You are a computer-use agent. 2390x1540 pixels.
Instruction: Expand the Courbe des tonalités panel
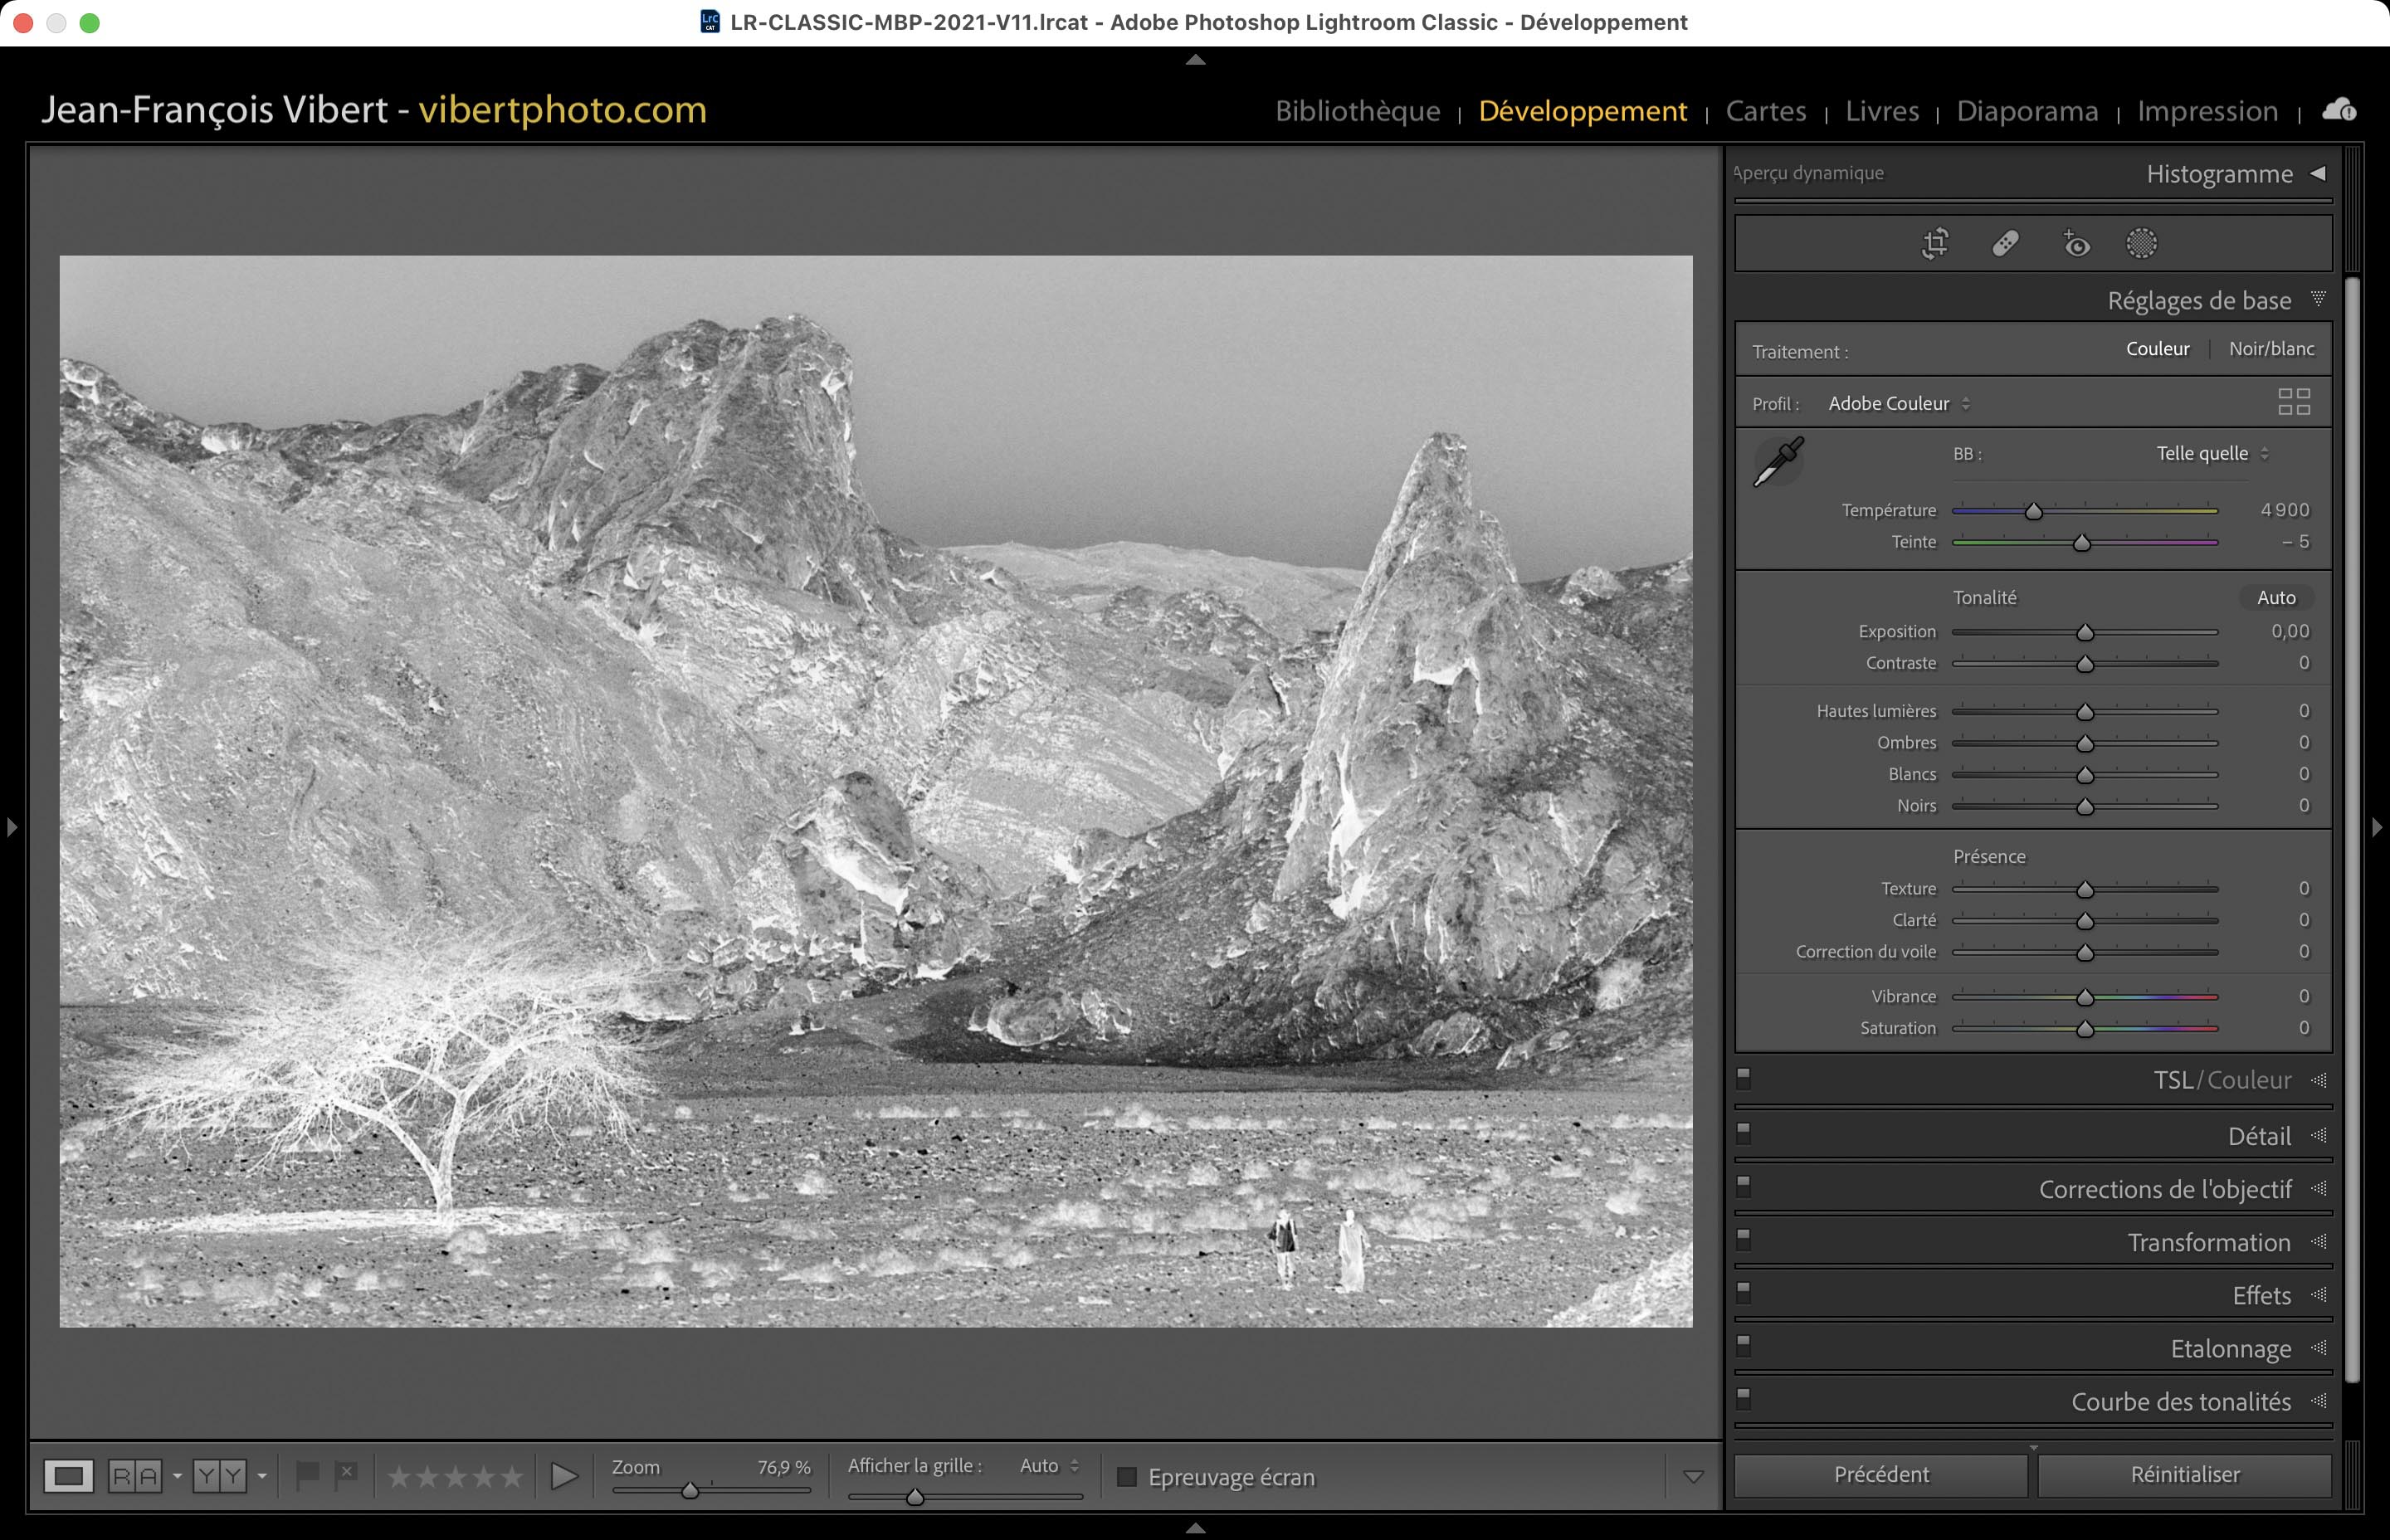click(x=2180, y=1402)
